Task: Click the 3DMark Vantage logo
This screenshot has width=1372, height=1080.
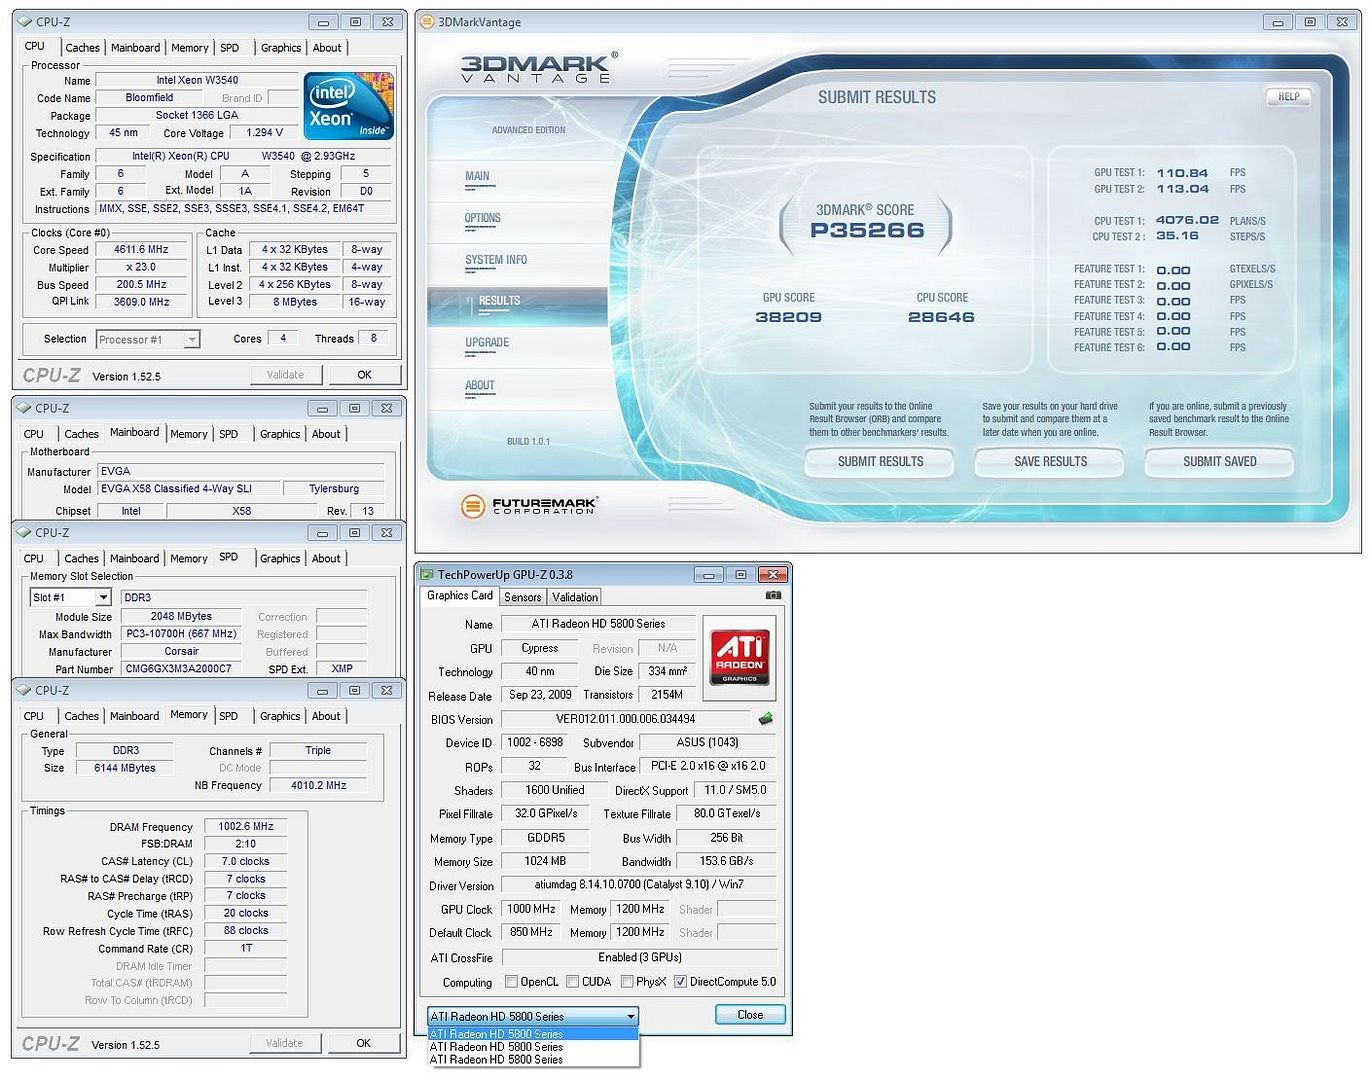Action: pyautogui.click(x=538, y=67)
